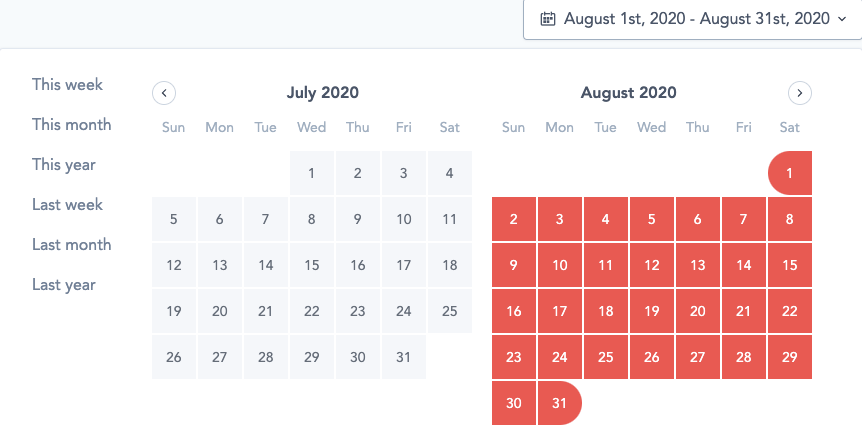Pick August 26 date cell
862x448 pixels.
point(652,357)
